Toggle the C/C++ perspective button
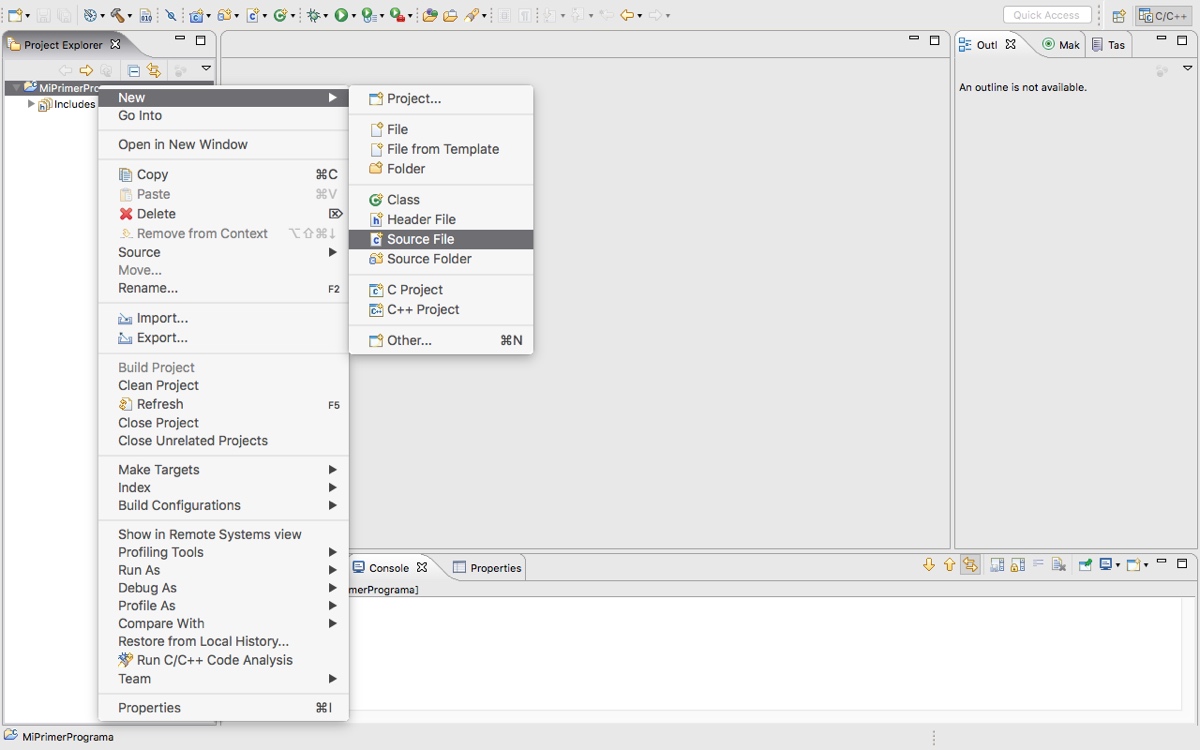This screenshot has width=1200, height=750. point(1163,16)
